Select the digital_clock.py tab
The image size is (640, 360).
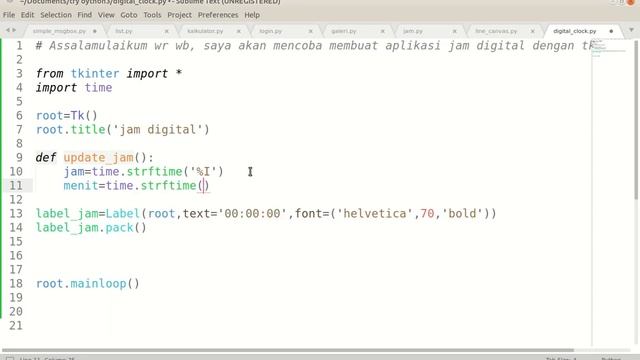(575, 31)
